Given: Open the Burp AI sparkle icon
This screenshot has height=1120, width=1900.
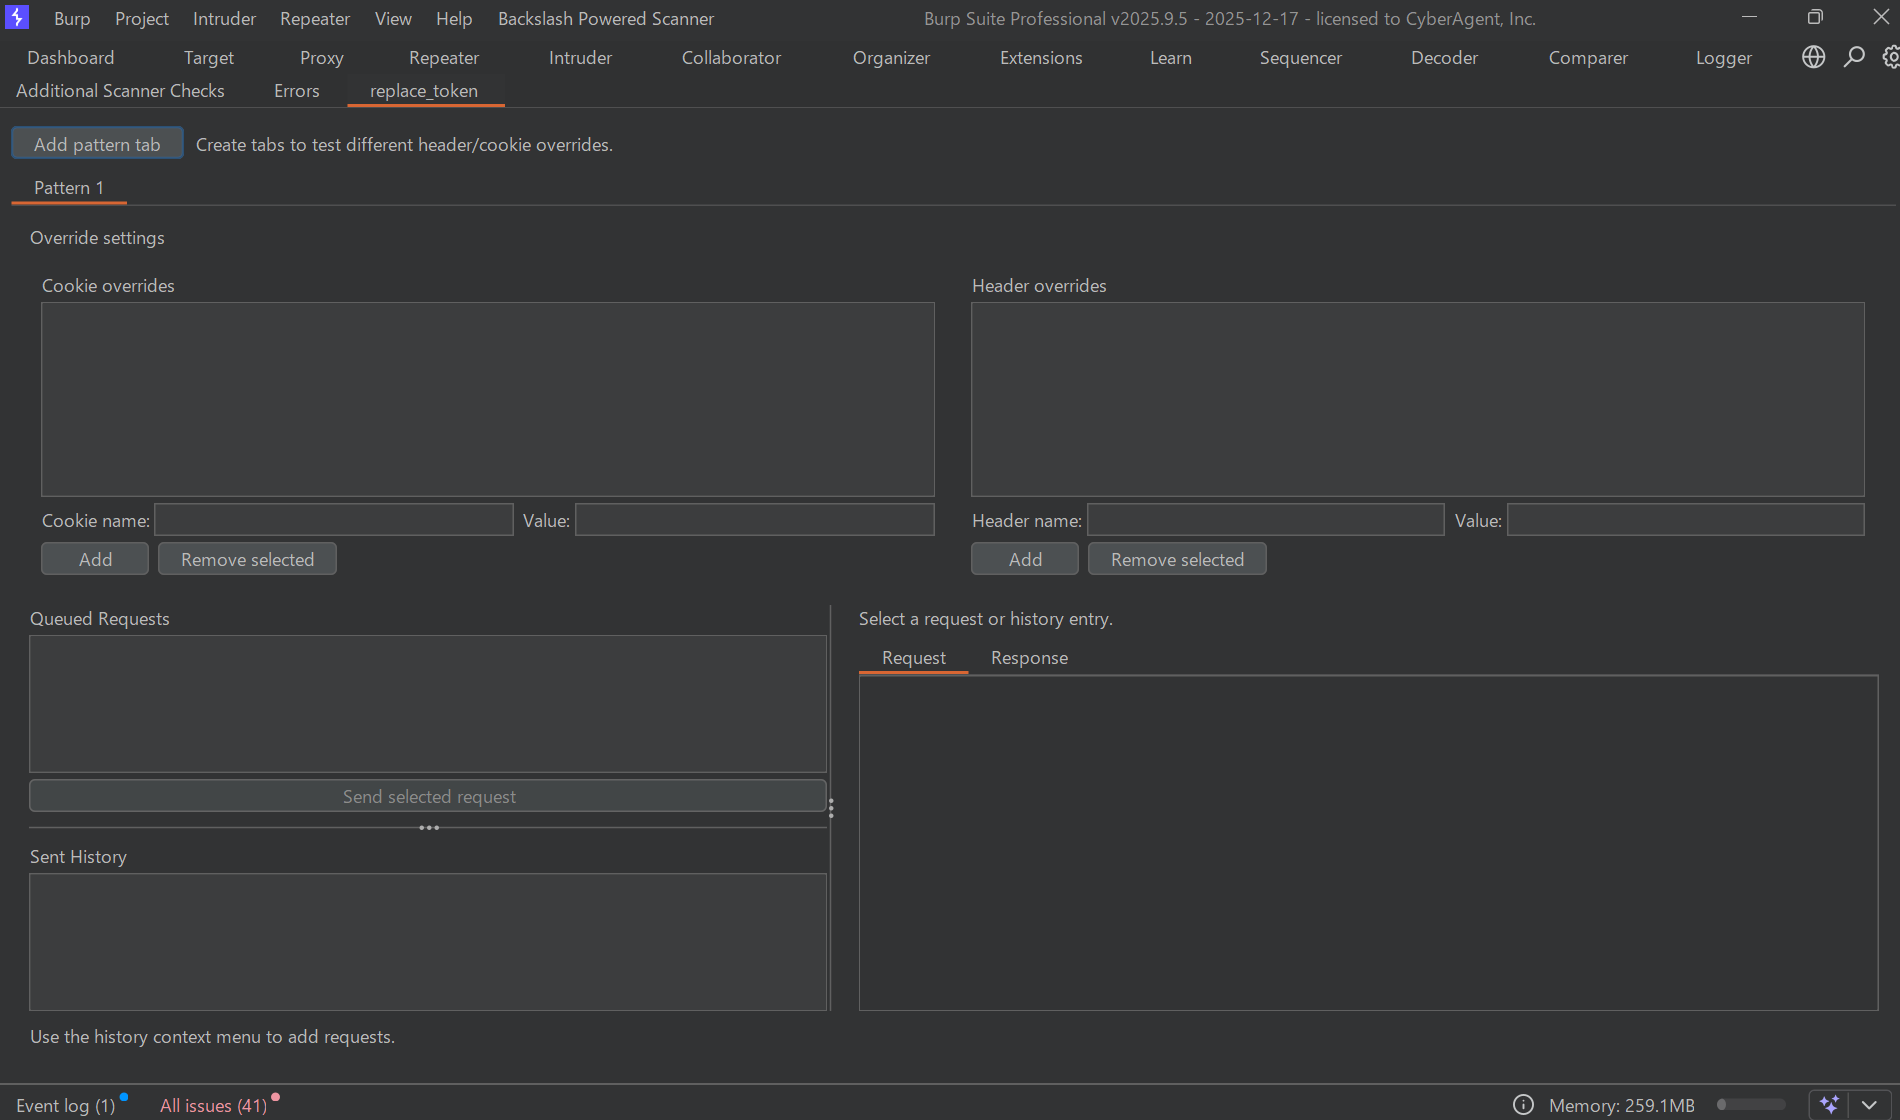Looking at the screenshot, I should (1829, 1104).
